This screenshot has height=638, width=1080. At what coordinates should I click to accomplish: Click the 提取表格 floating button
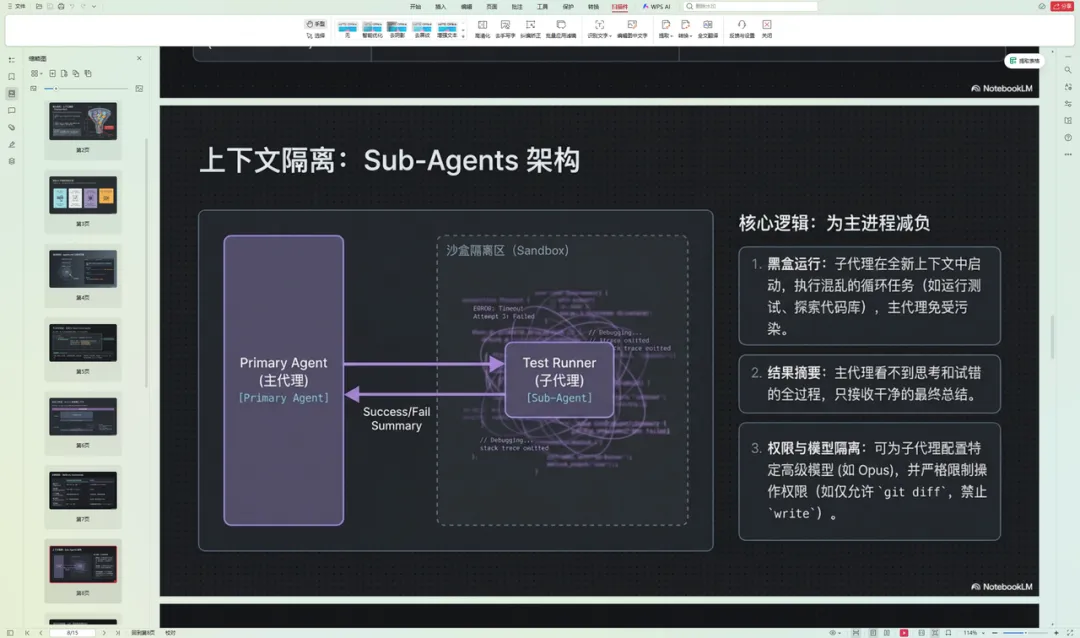pyautogui.click(x=1025, y=61)
